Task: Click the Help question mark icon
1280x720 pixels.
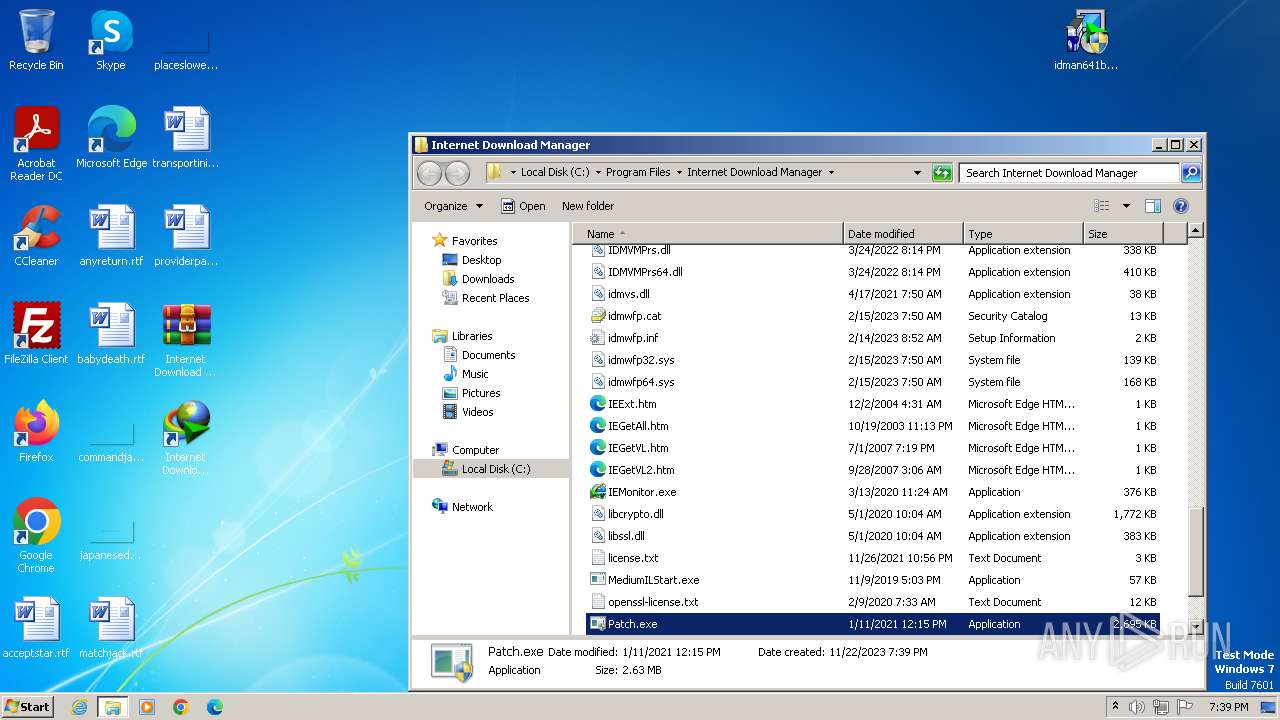Action: tap(1180, 206)
